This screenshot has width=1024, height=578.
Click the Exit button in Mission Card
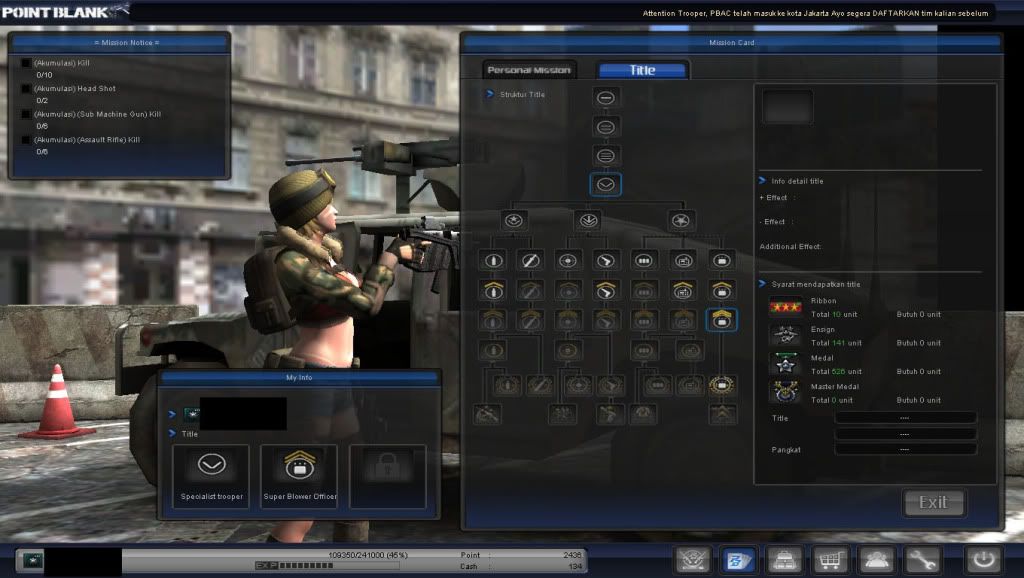click(933, 502)
